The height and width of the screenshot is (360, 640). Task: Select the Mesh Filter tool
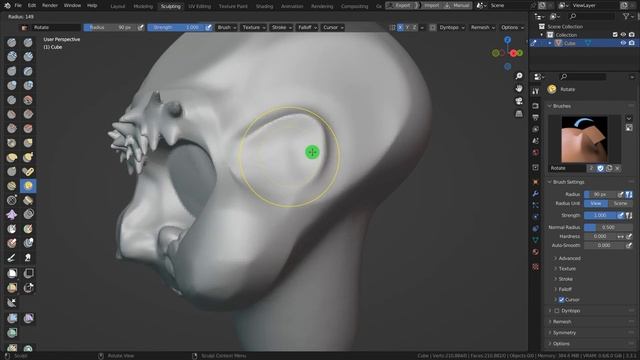[x=12, y=318]
